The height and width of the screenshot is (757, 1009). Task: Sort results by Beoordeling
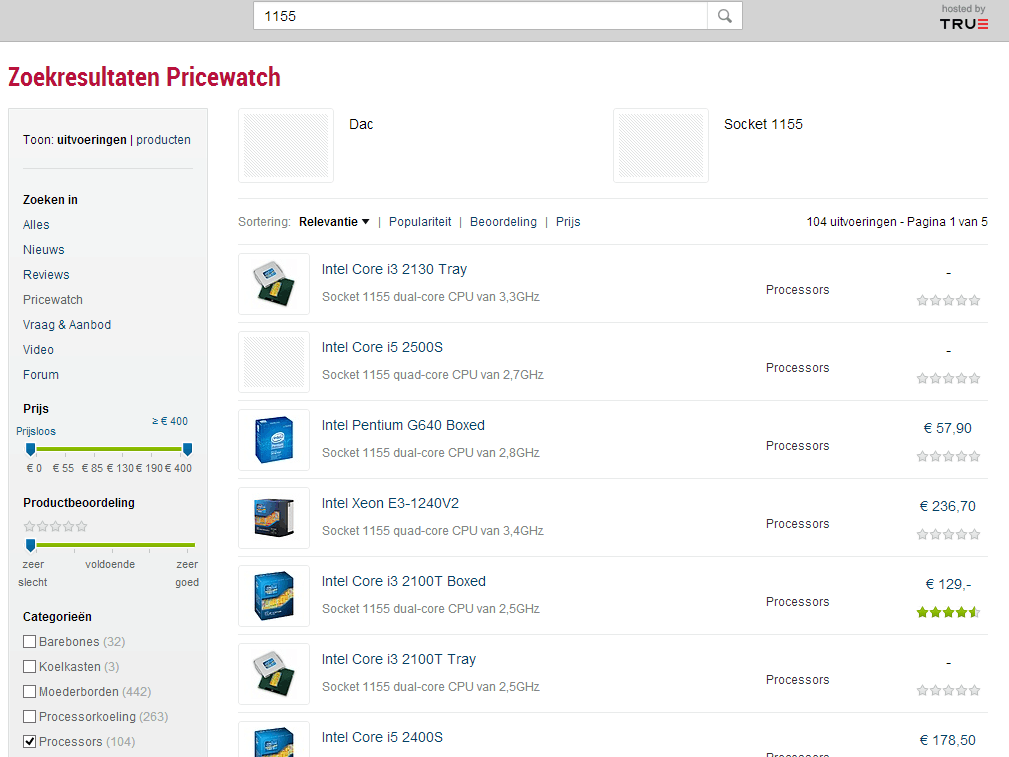[x=503, y=221]
